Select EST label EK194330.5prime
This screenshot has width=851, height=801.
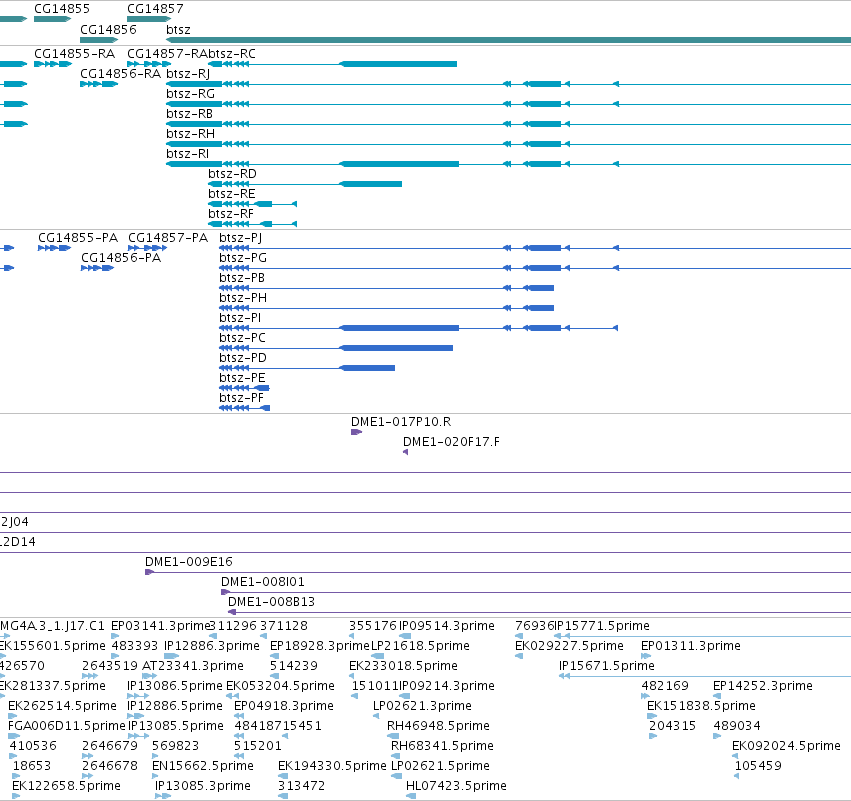point(332,766)
